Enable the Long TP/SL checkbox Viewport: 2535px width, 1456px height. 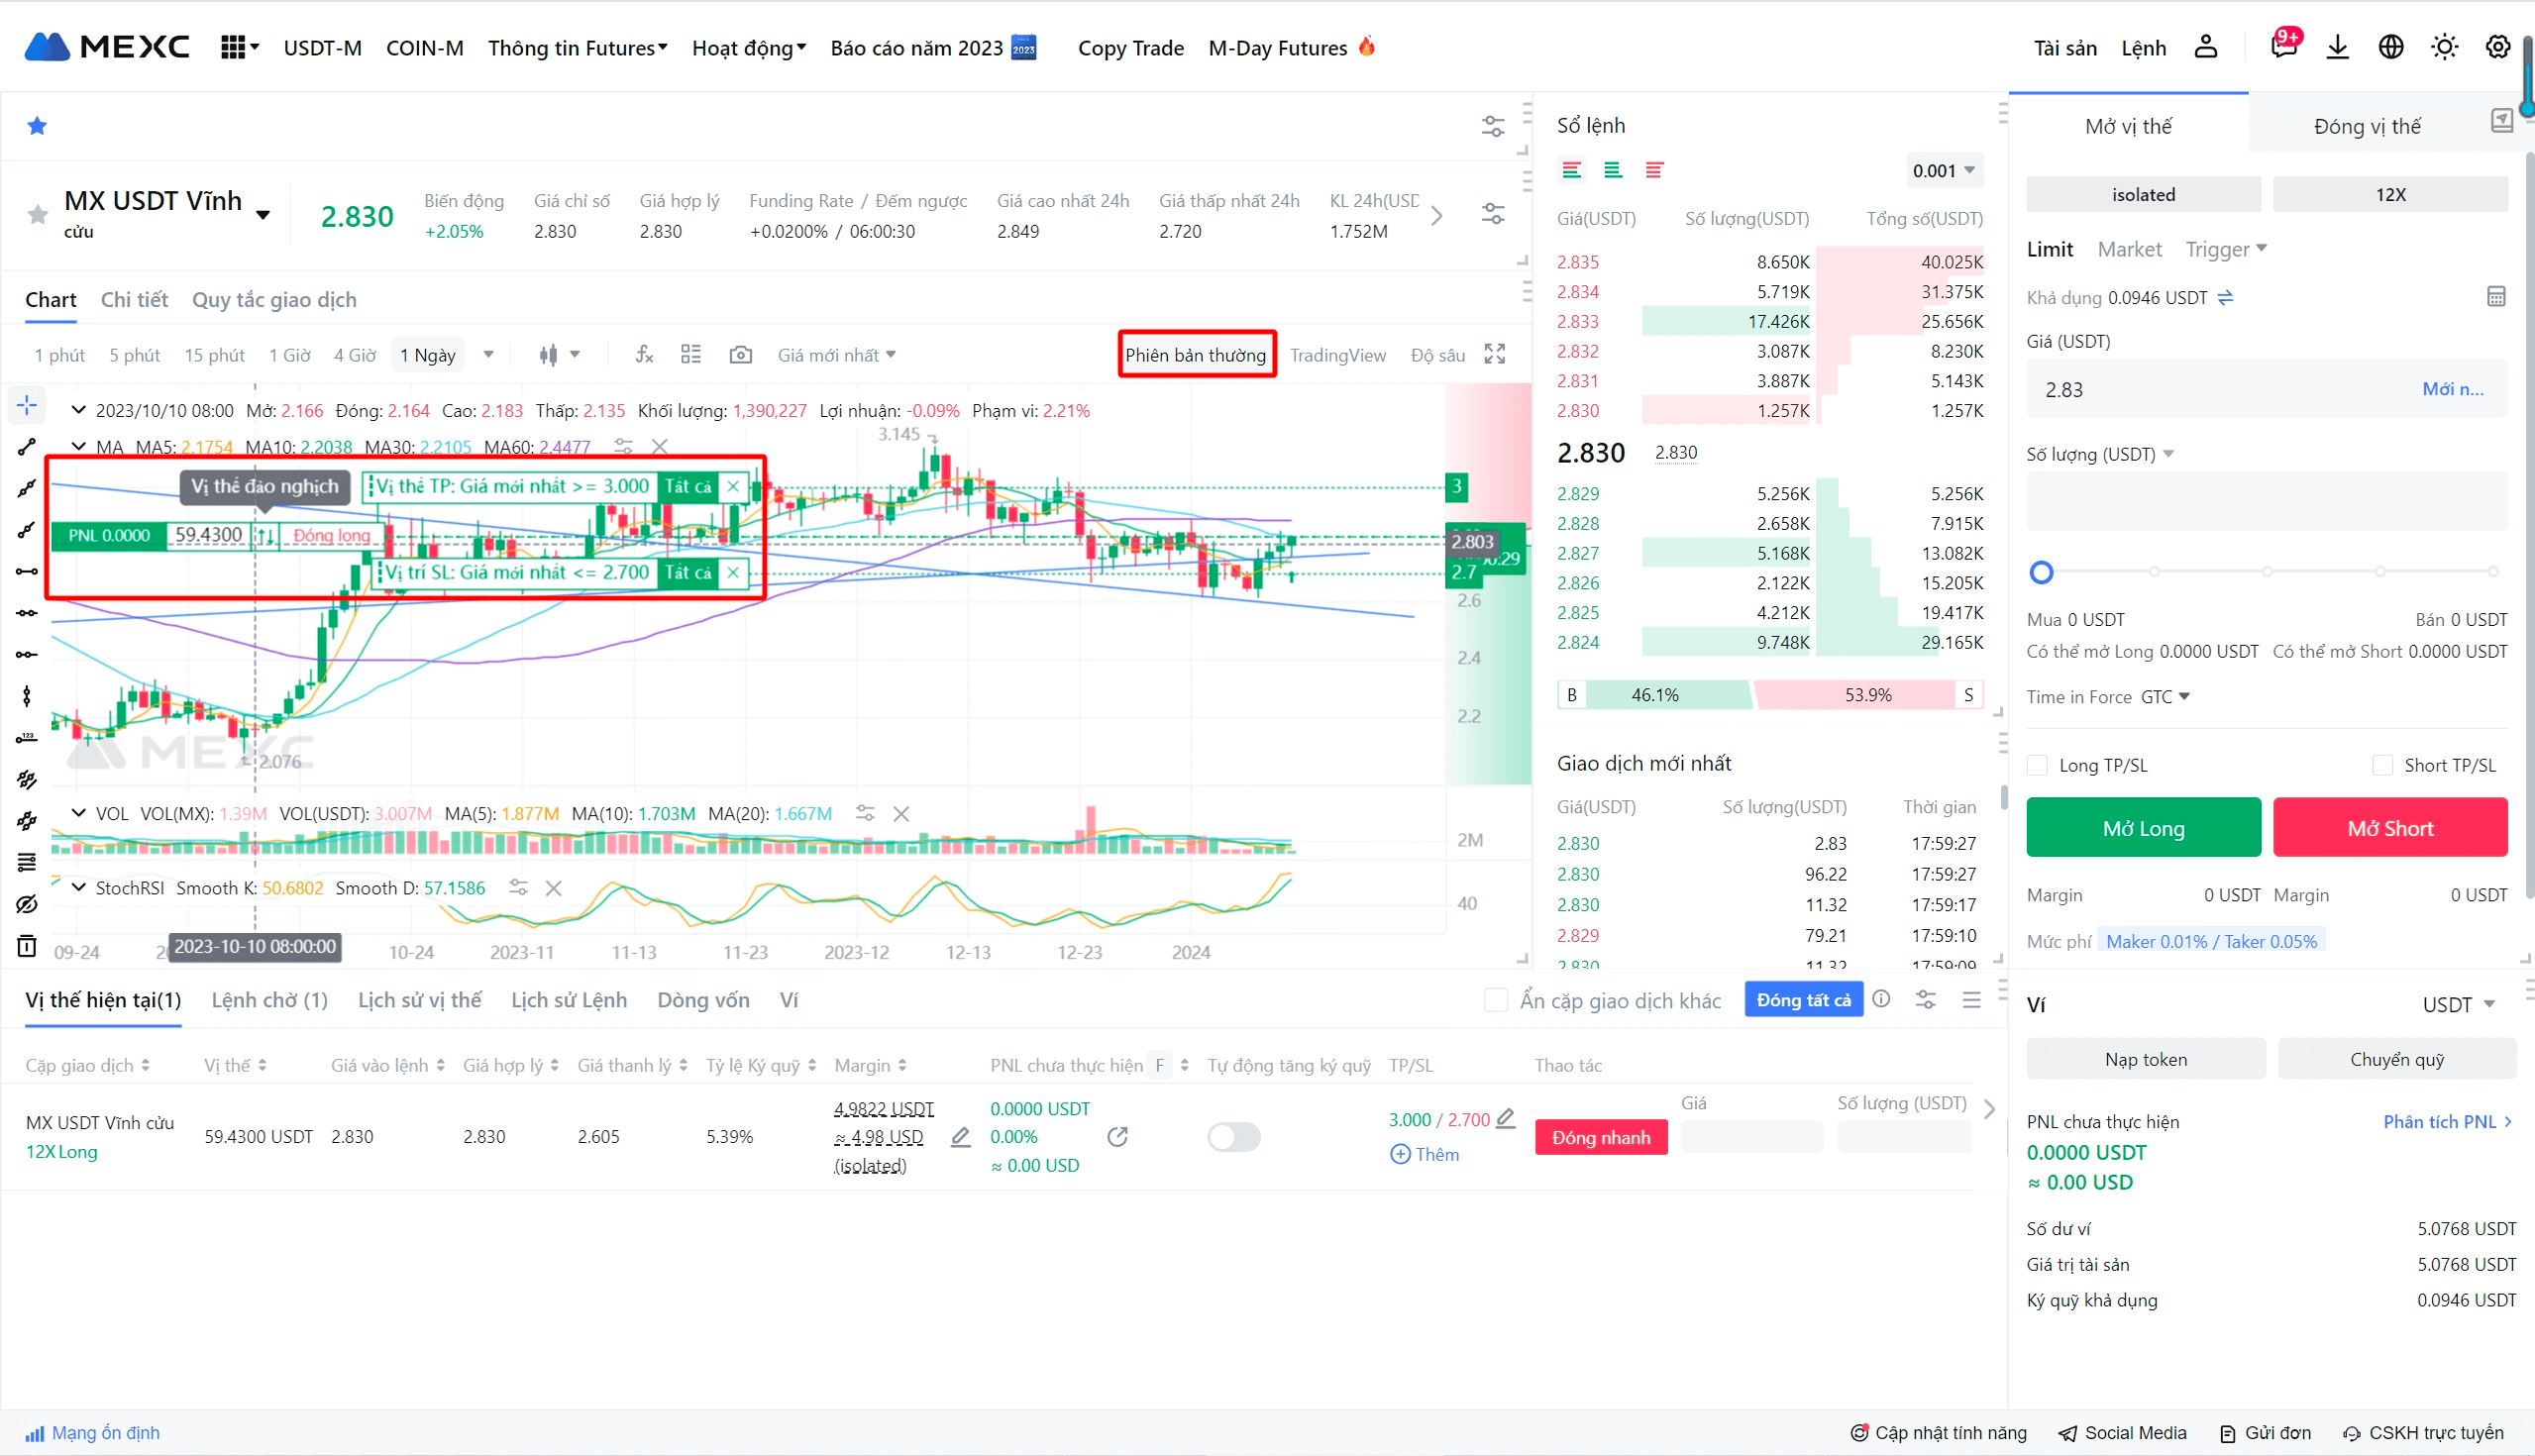(2038, 765)
